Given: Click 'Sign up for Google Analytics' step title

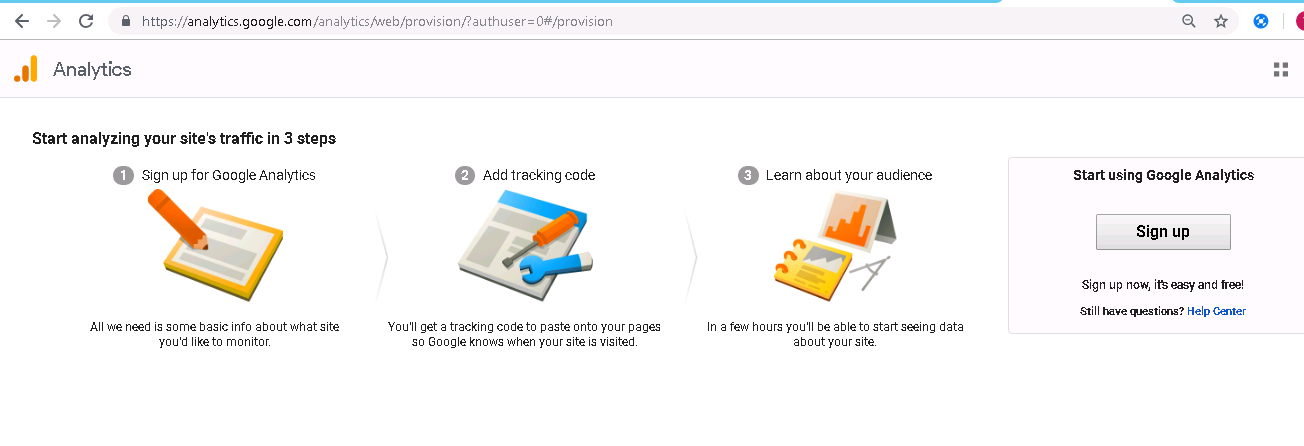Looking at the screenshot, I should (x=228, y=175).
